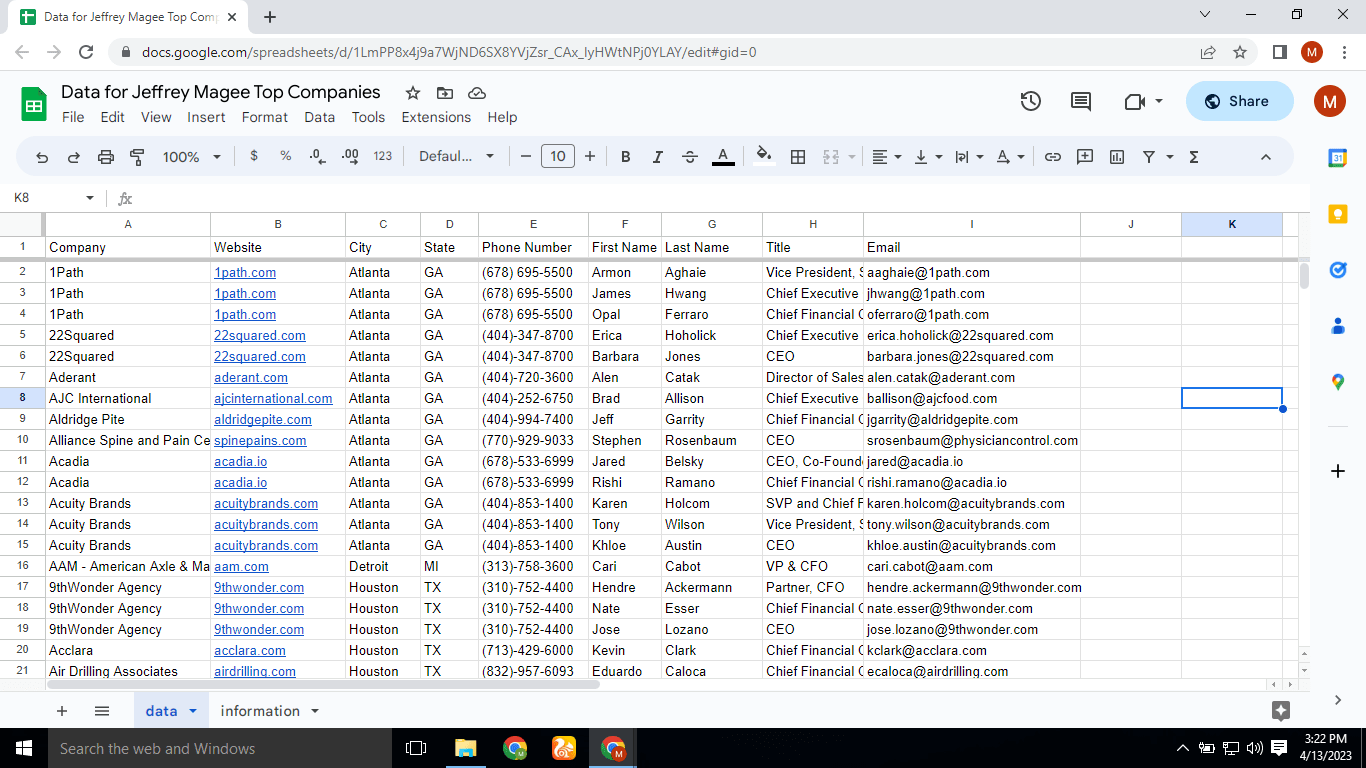Increase font size with plus button
This screenshot has width=1366, height=768.
point(590,156)
